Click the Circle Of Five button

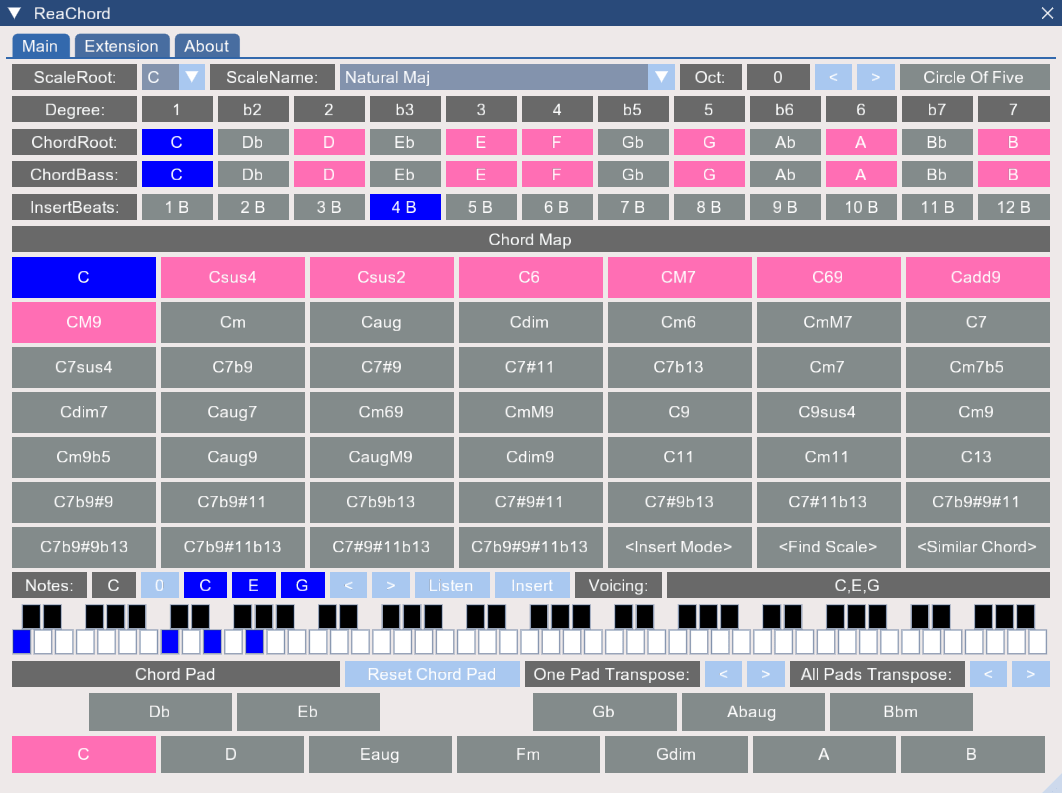(972, 77)
